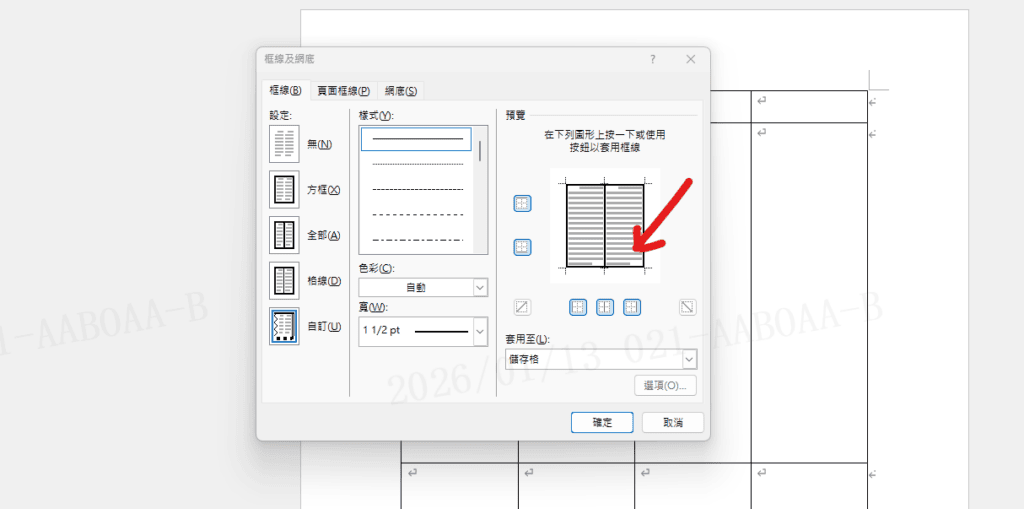Choose the 方框 (Box) border setting icon
1024x509 pixels.
pyautogui.click(x=285, y=190)
